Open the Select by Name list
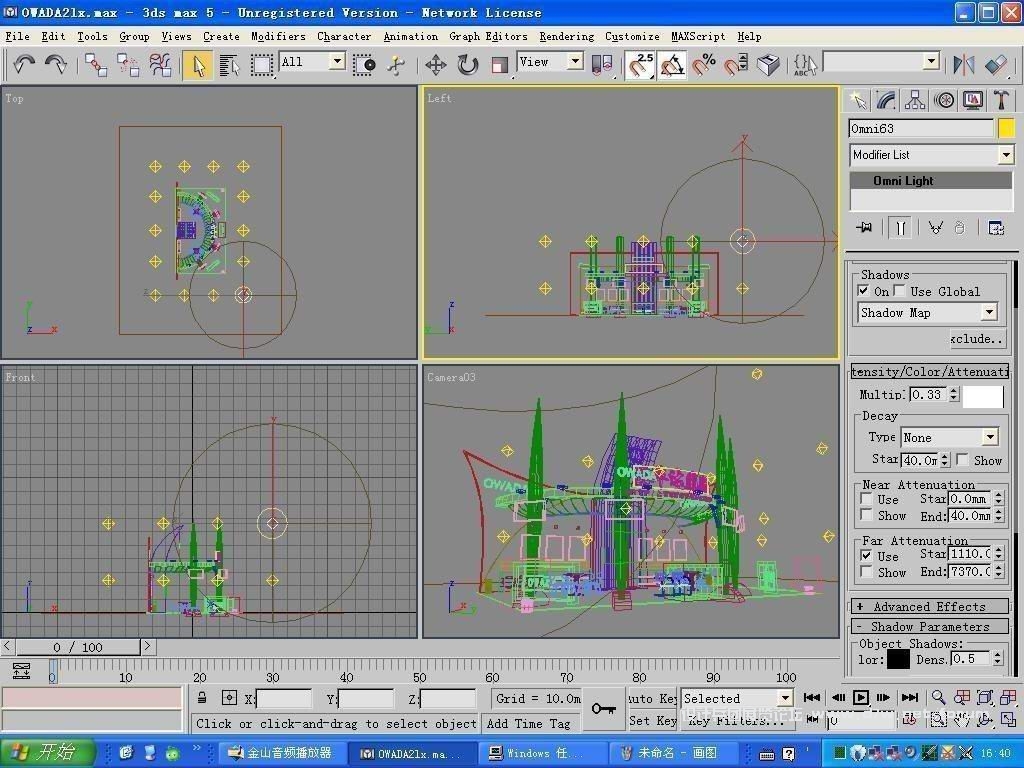Viewport: 1024px width, 768px height. [x=229, y=65]
